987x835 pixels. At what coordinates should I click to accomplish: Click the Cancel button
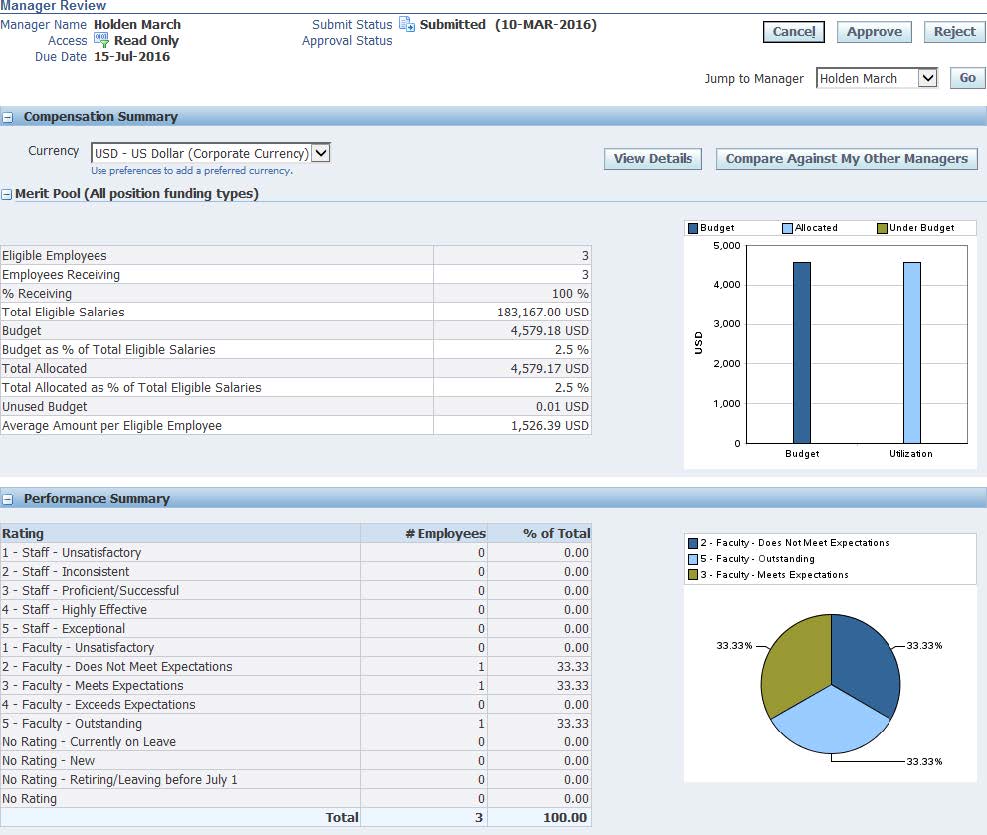click(x=794, y=32)
